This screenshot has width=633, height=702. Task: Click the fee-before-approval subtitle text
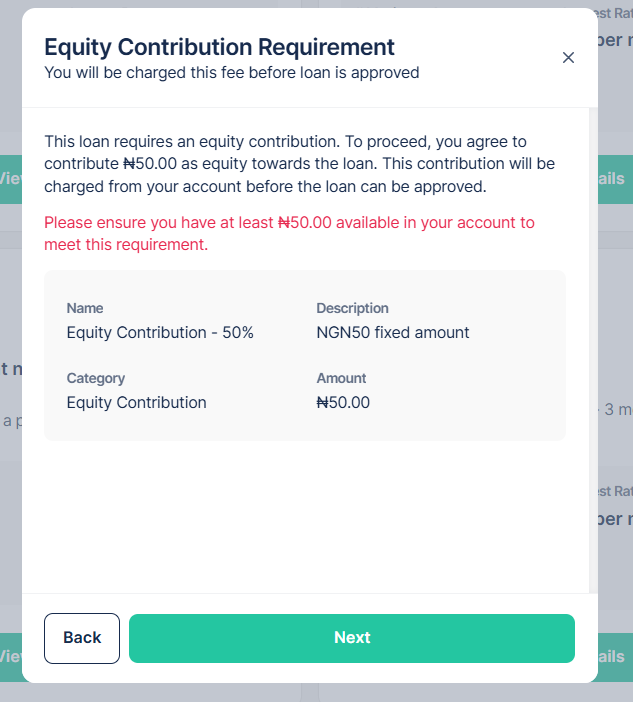pyautogui.click(x=231, y=72)
